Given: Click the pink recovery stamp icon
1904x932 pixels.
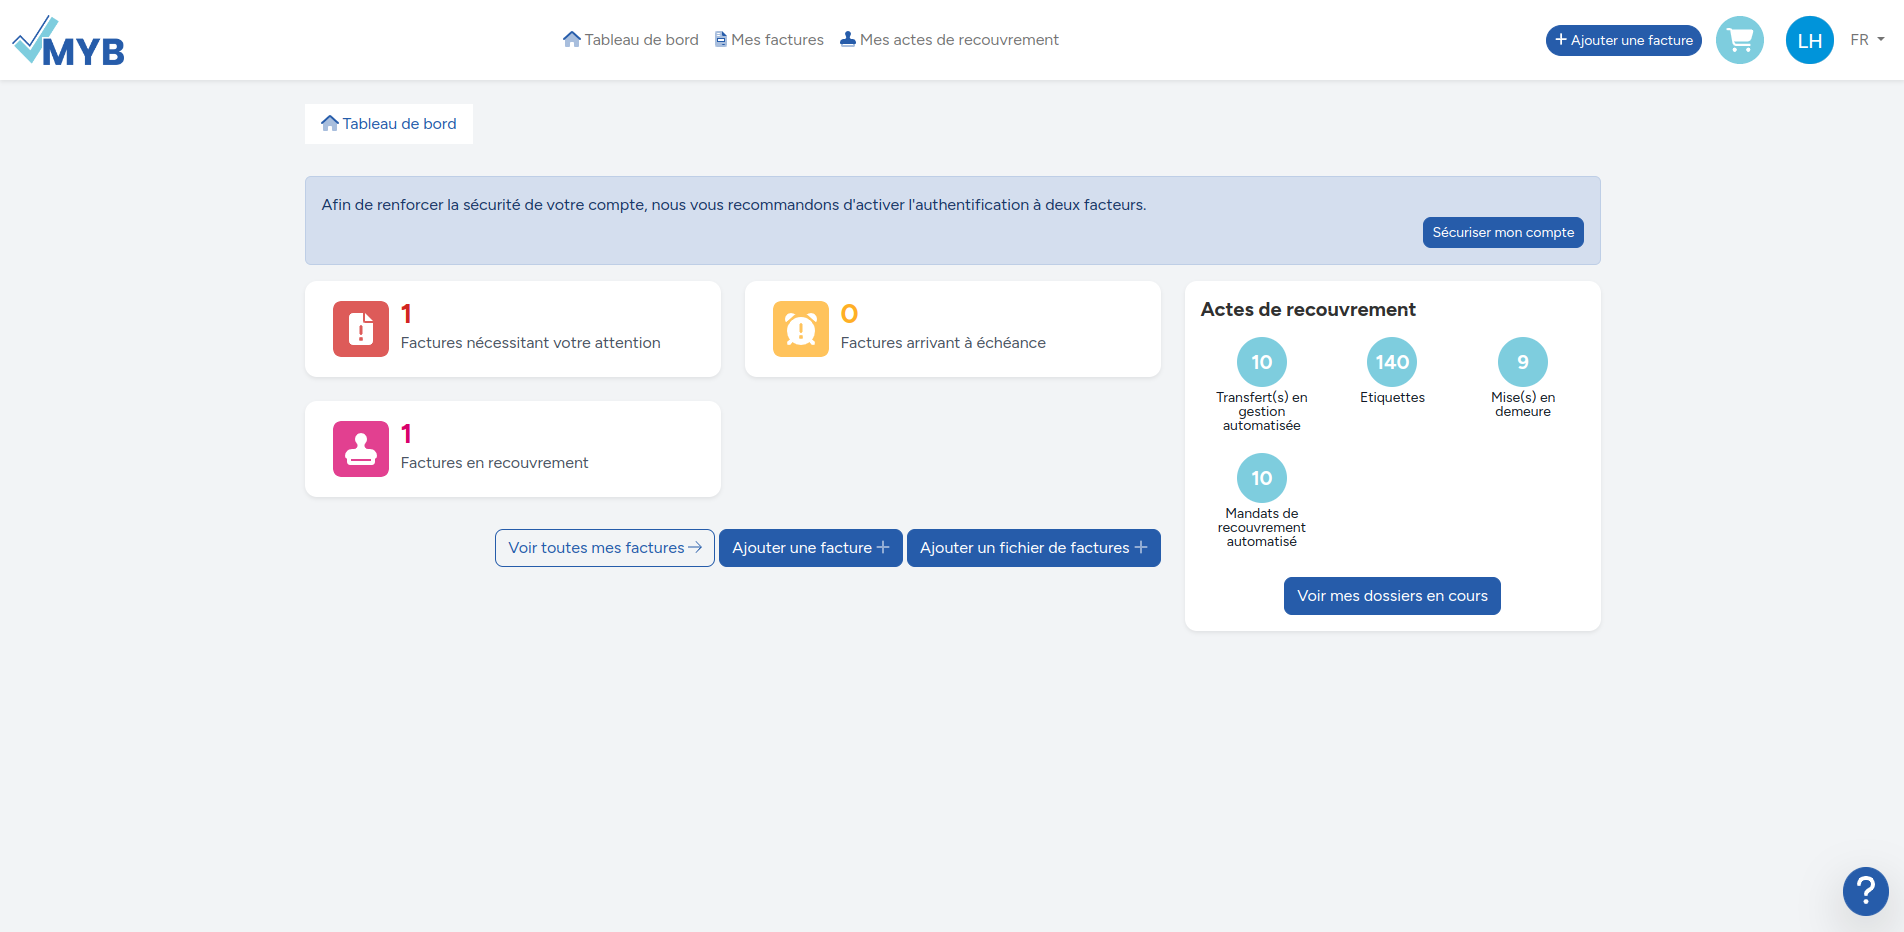Looking at the screenshot, I should tap(360, 449).
